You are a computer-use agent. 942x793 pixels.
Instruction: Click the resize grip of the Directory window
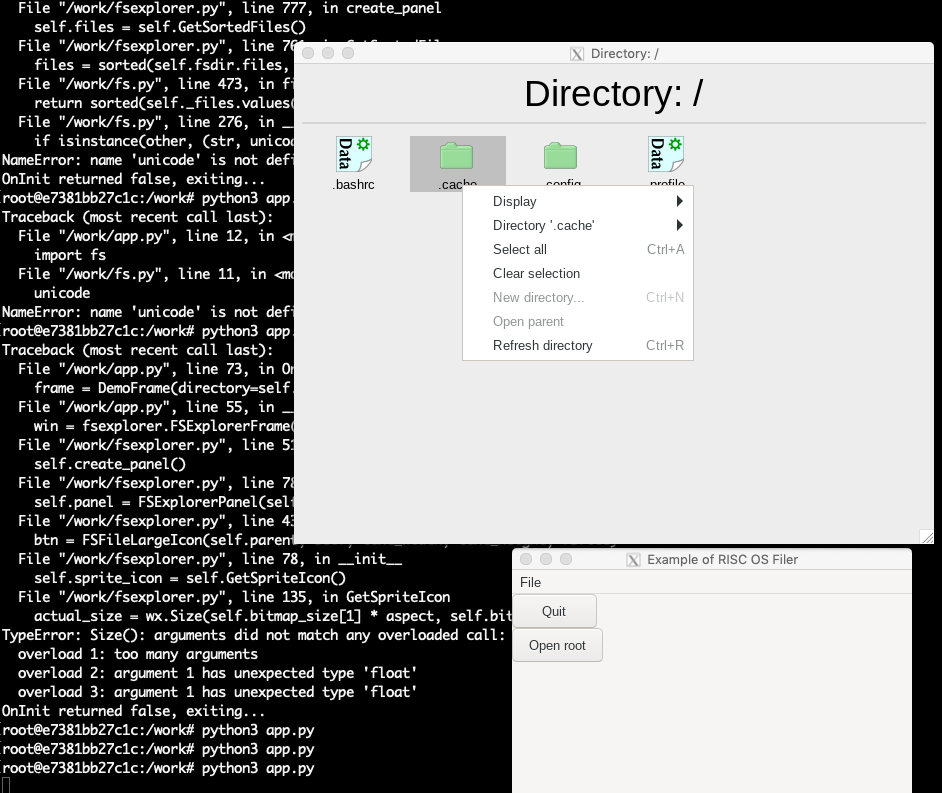926,534
